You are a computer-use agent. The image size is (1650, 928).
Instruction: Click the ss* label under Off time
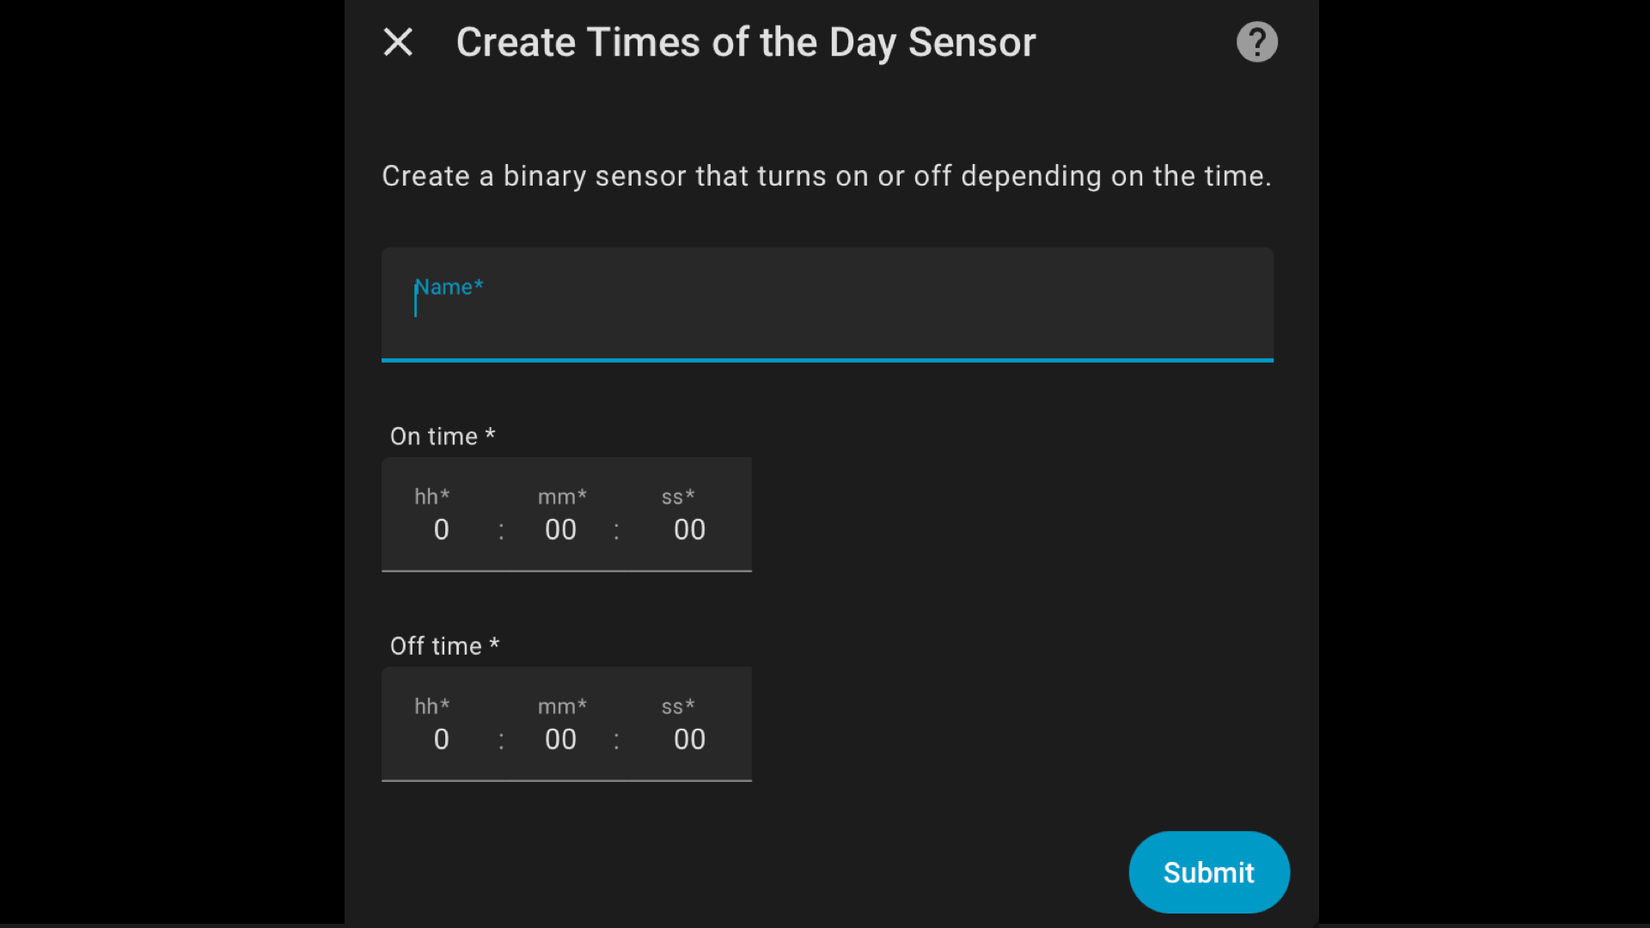click(x=678, y=707)
